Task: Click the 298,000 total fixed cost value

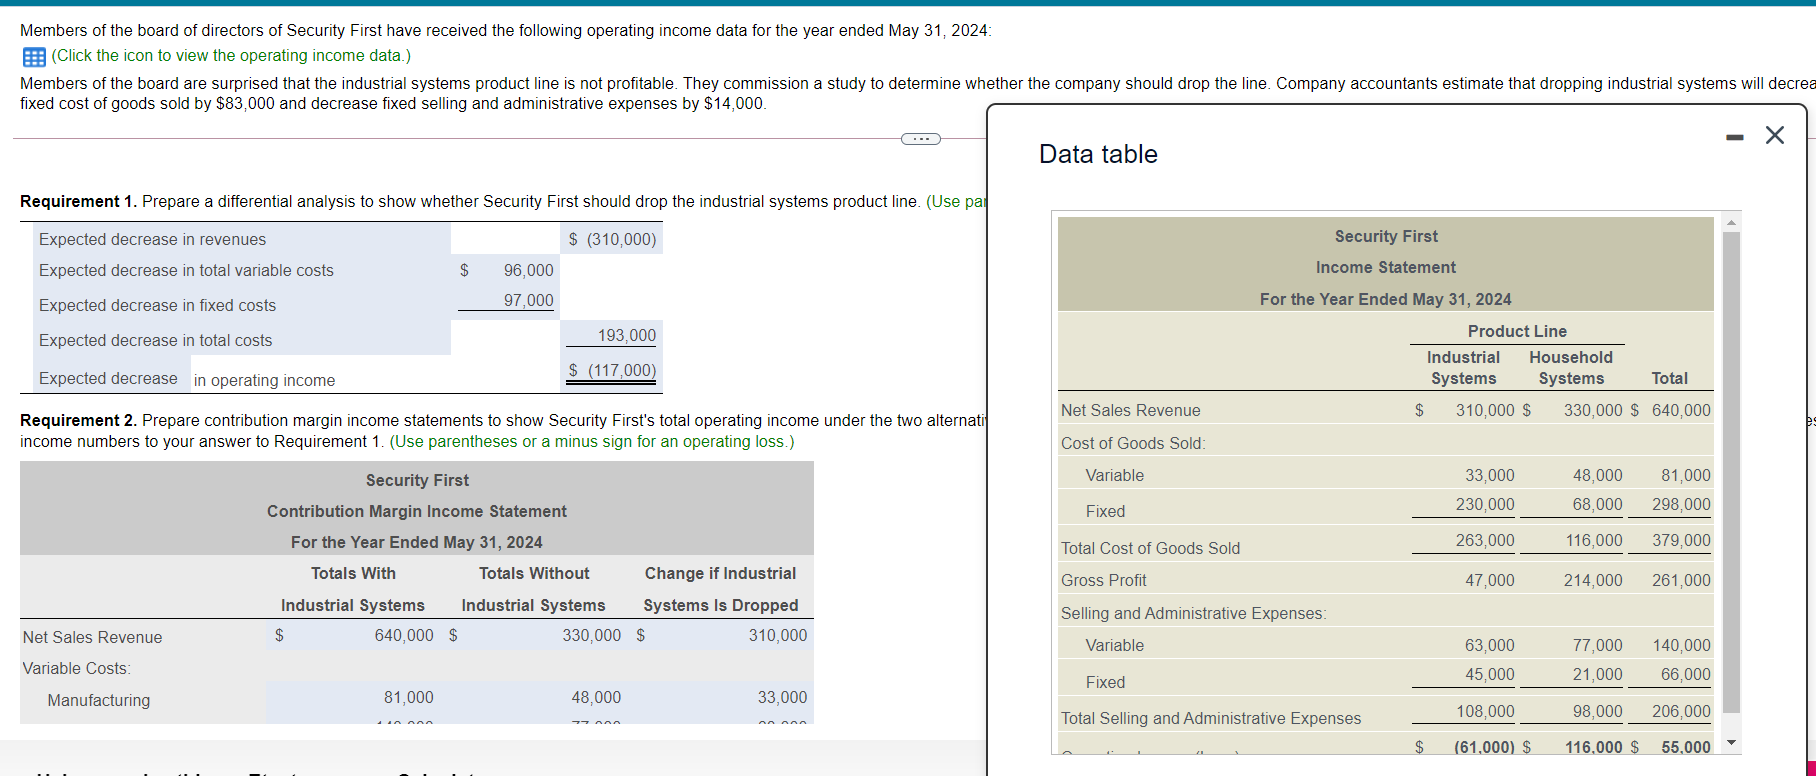Action: [x=1681, y=504]
